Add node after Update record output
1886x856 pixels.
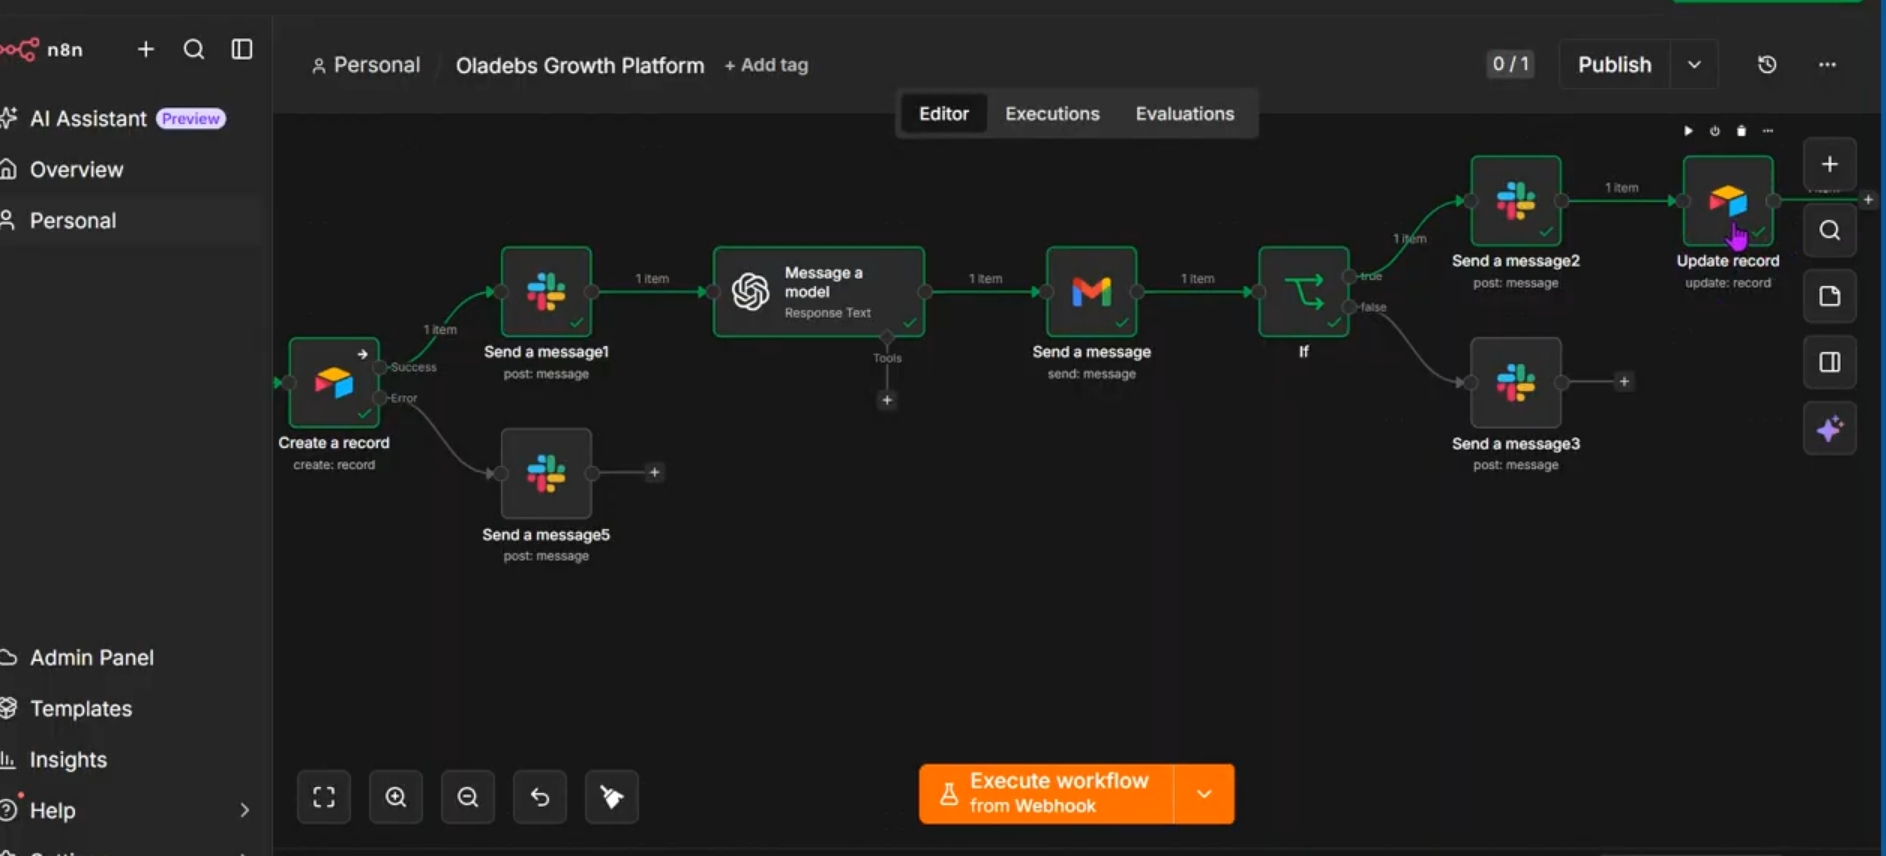pos(1868,199)
